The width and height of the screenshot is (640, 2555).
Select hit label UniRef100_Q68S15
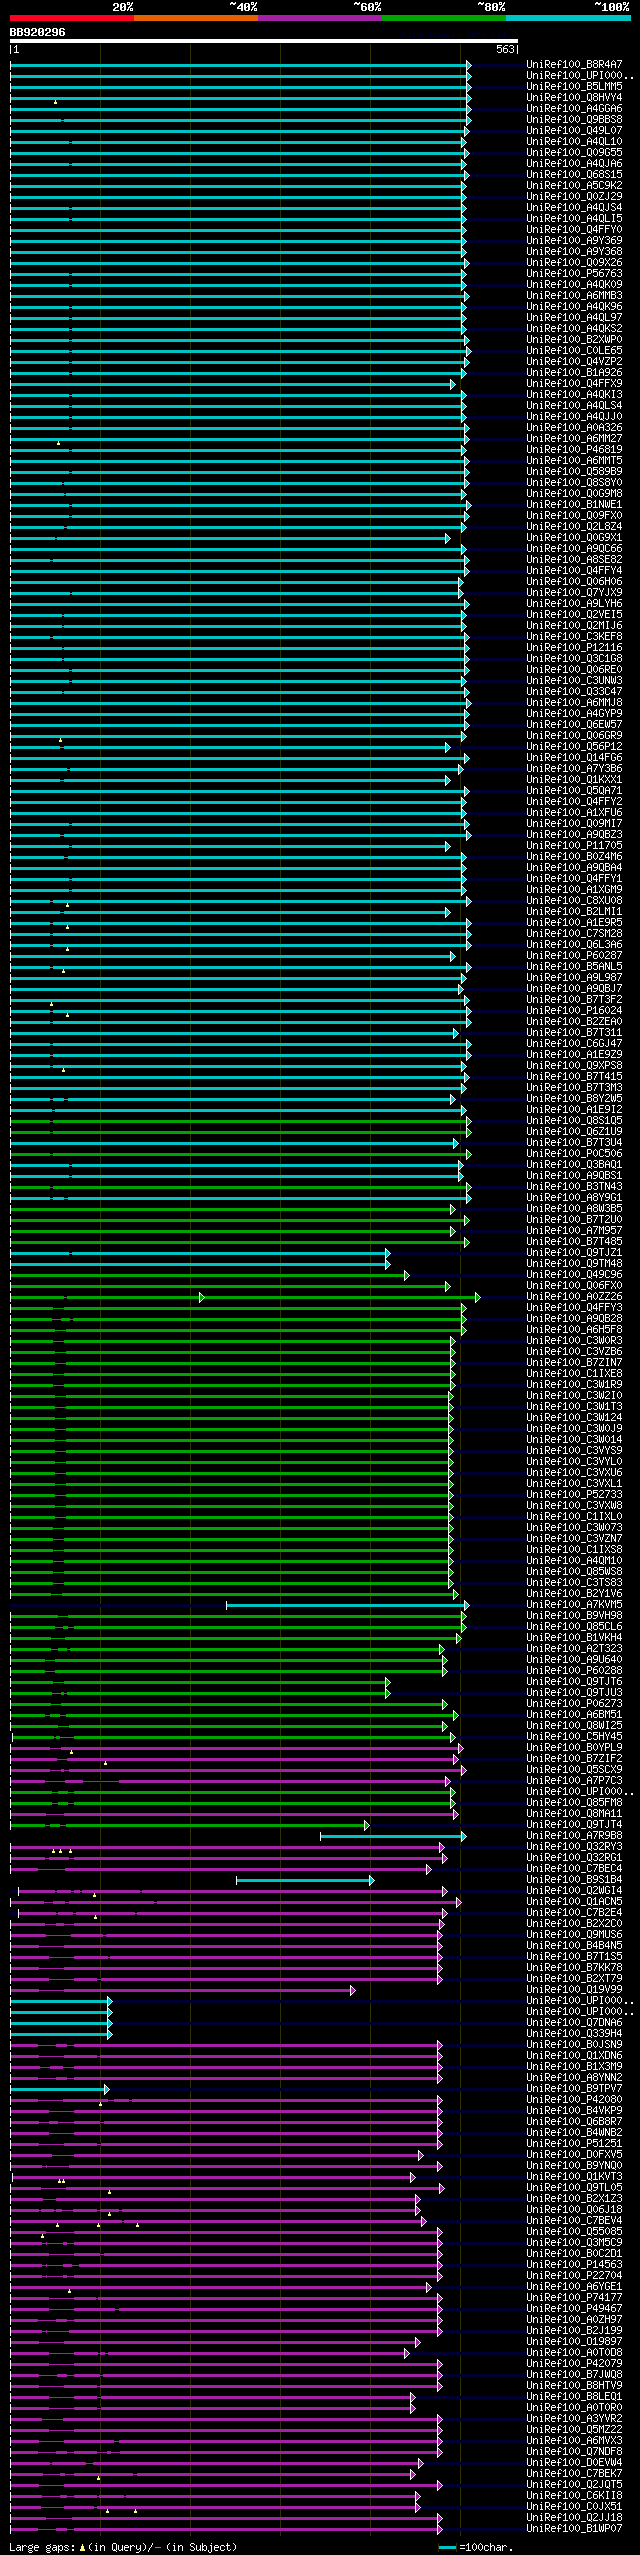[574, 175]
